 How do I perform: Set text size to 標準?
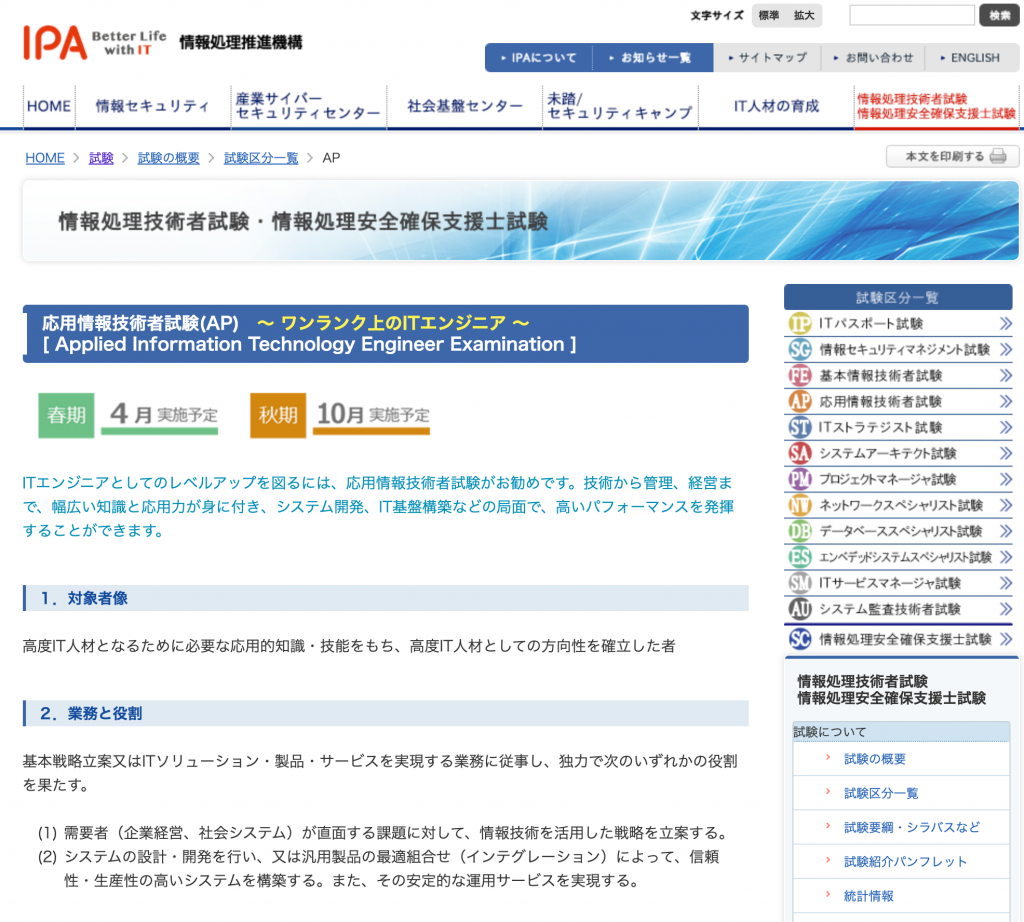pyautogui.click(x=769, y=15)
